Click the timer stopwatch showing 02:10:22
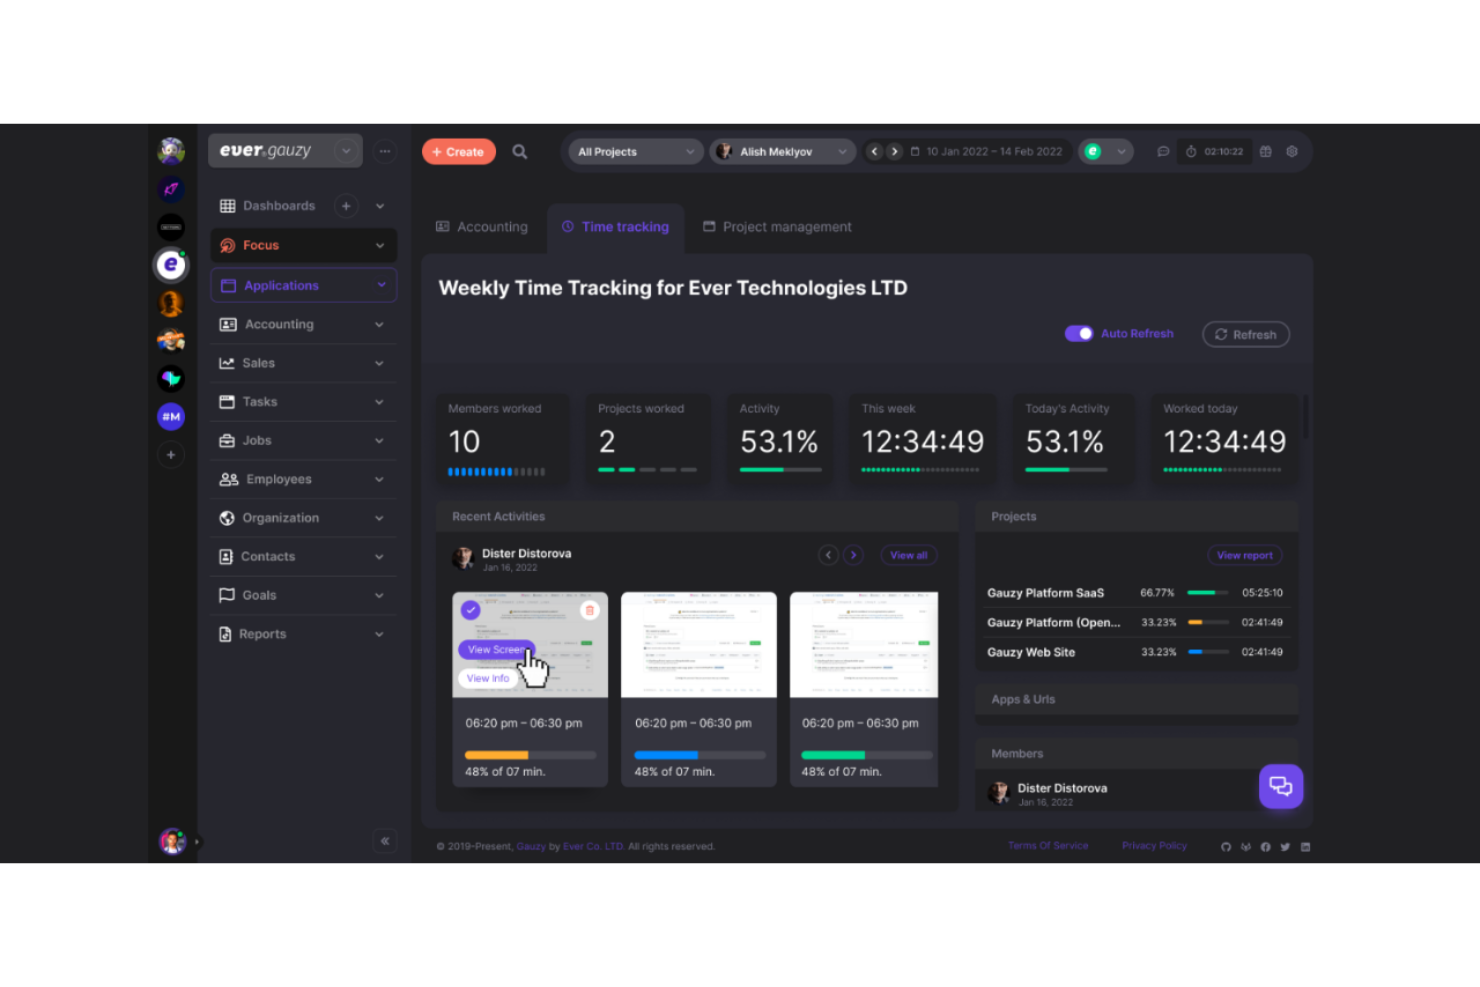Viewport: 1480px width, 987px height. click(1213, 151)
